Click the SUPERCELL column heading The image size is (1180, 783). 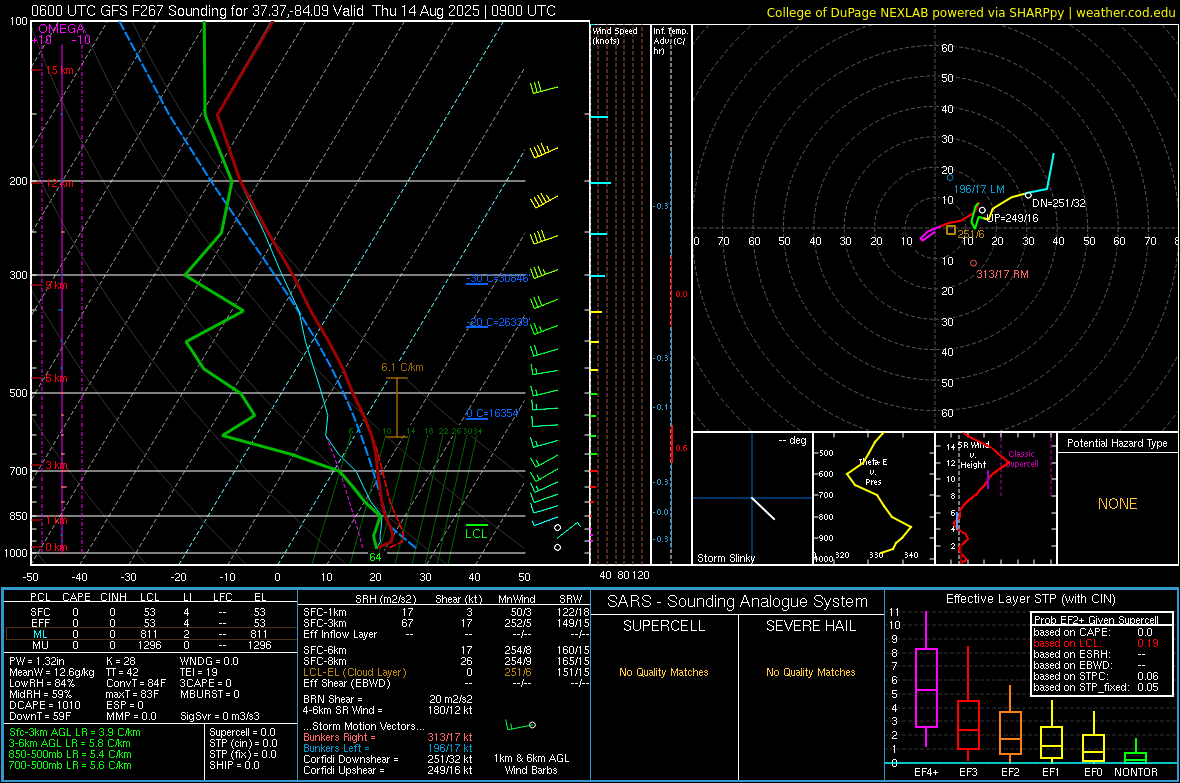(664, 626)
